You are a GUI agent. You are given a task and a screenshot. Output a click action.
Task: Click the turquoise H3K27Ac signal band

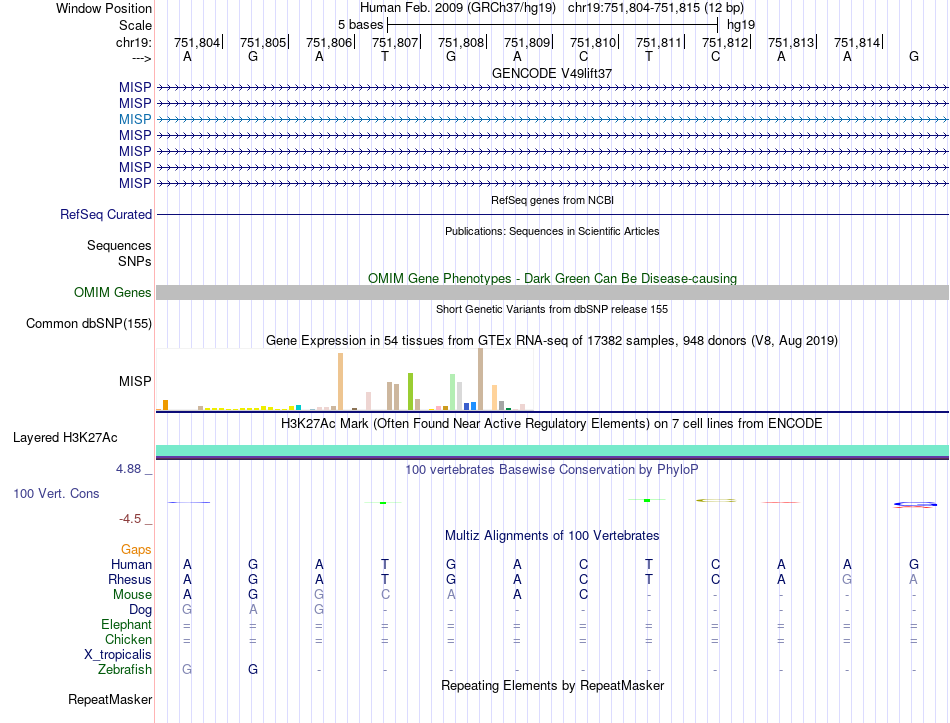(552, 450)
